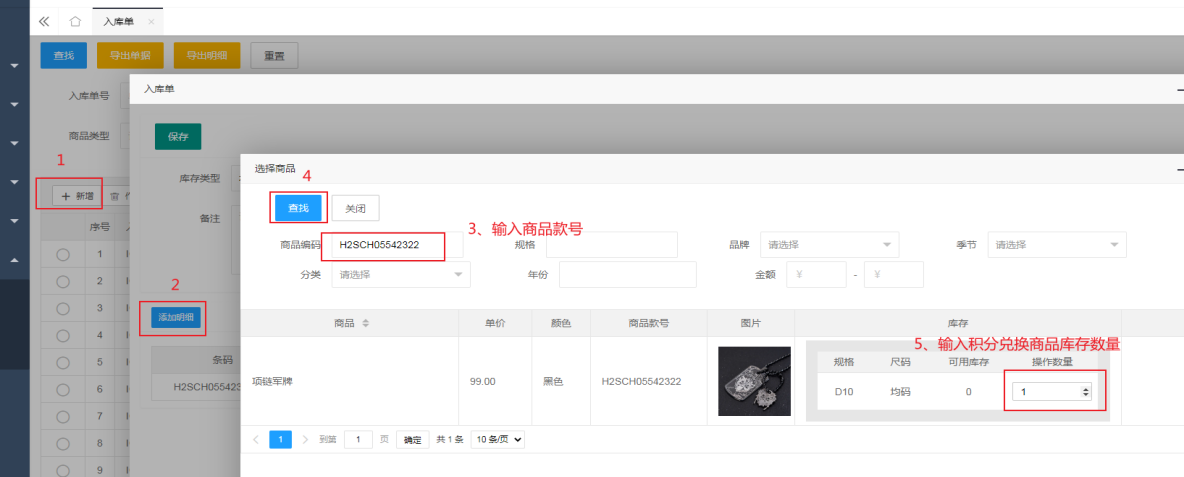Screen dimensions: 1184x477
Task: Click the 添加明细 button
Action: pos(175,318)
